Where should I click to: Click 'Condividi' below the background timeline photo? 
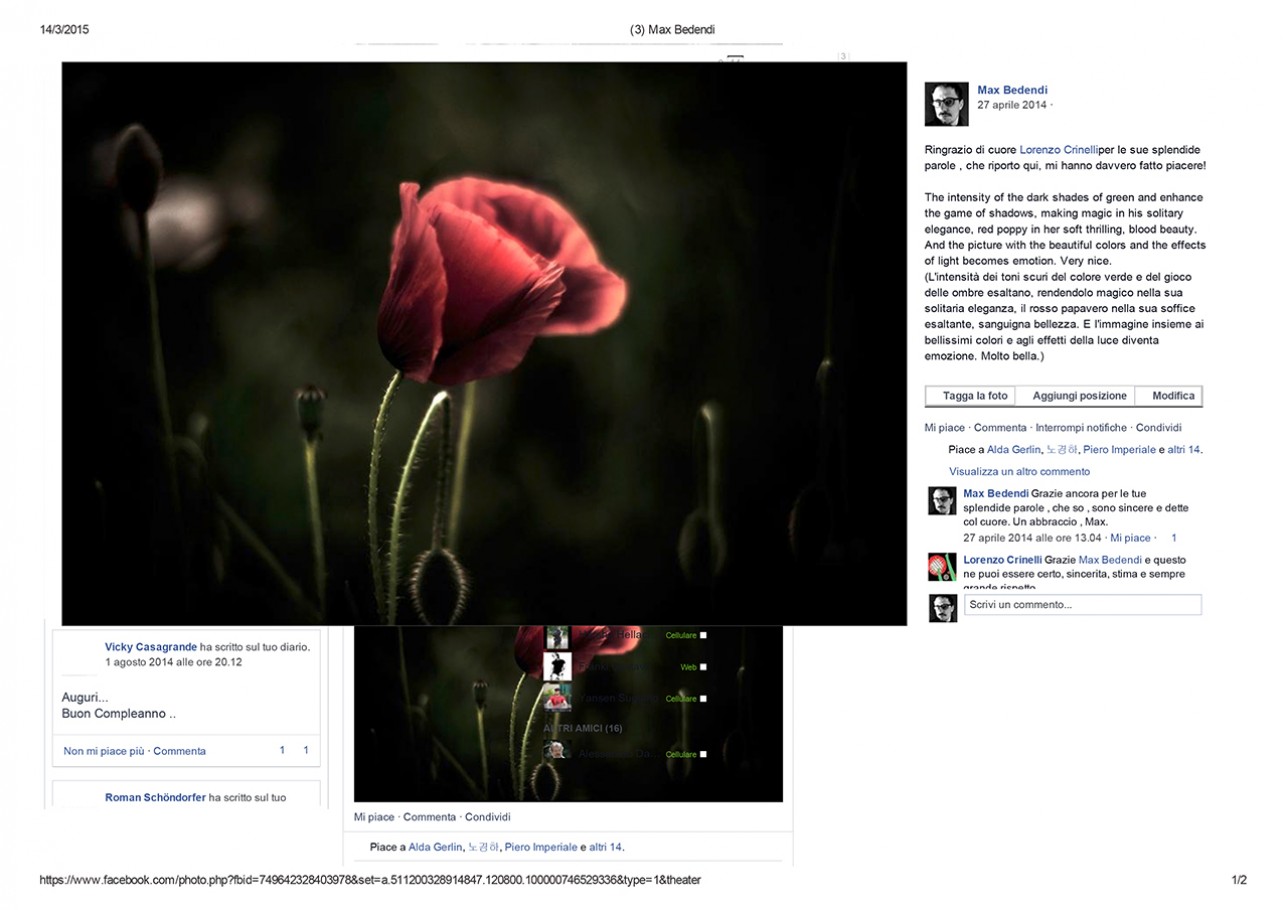[x=488, y=817]
